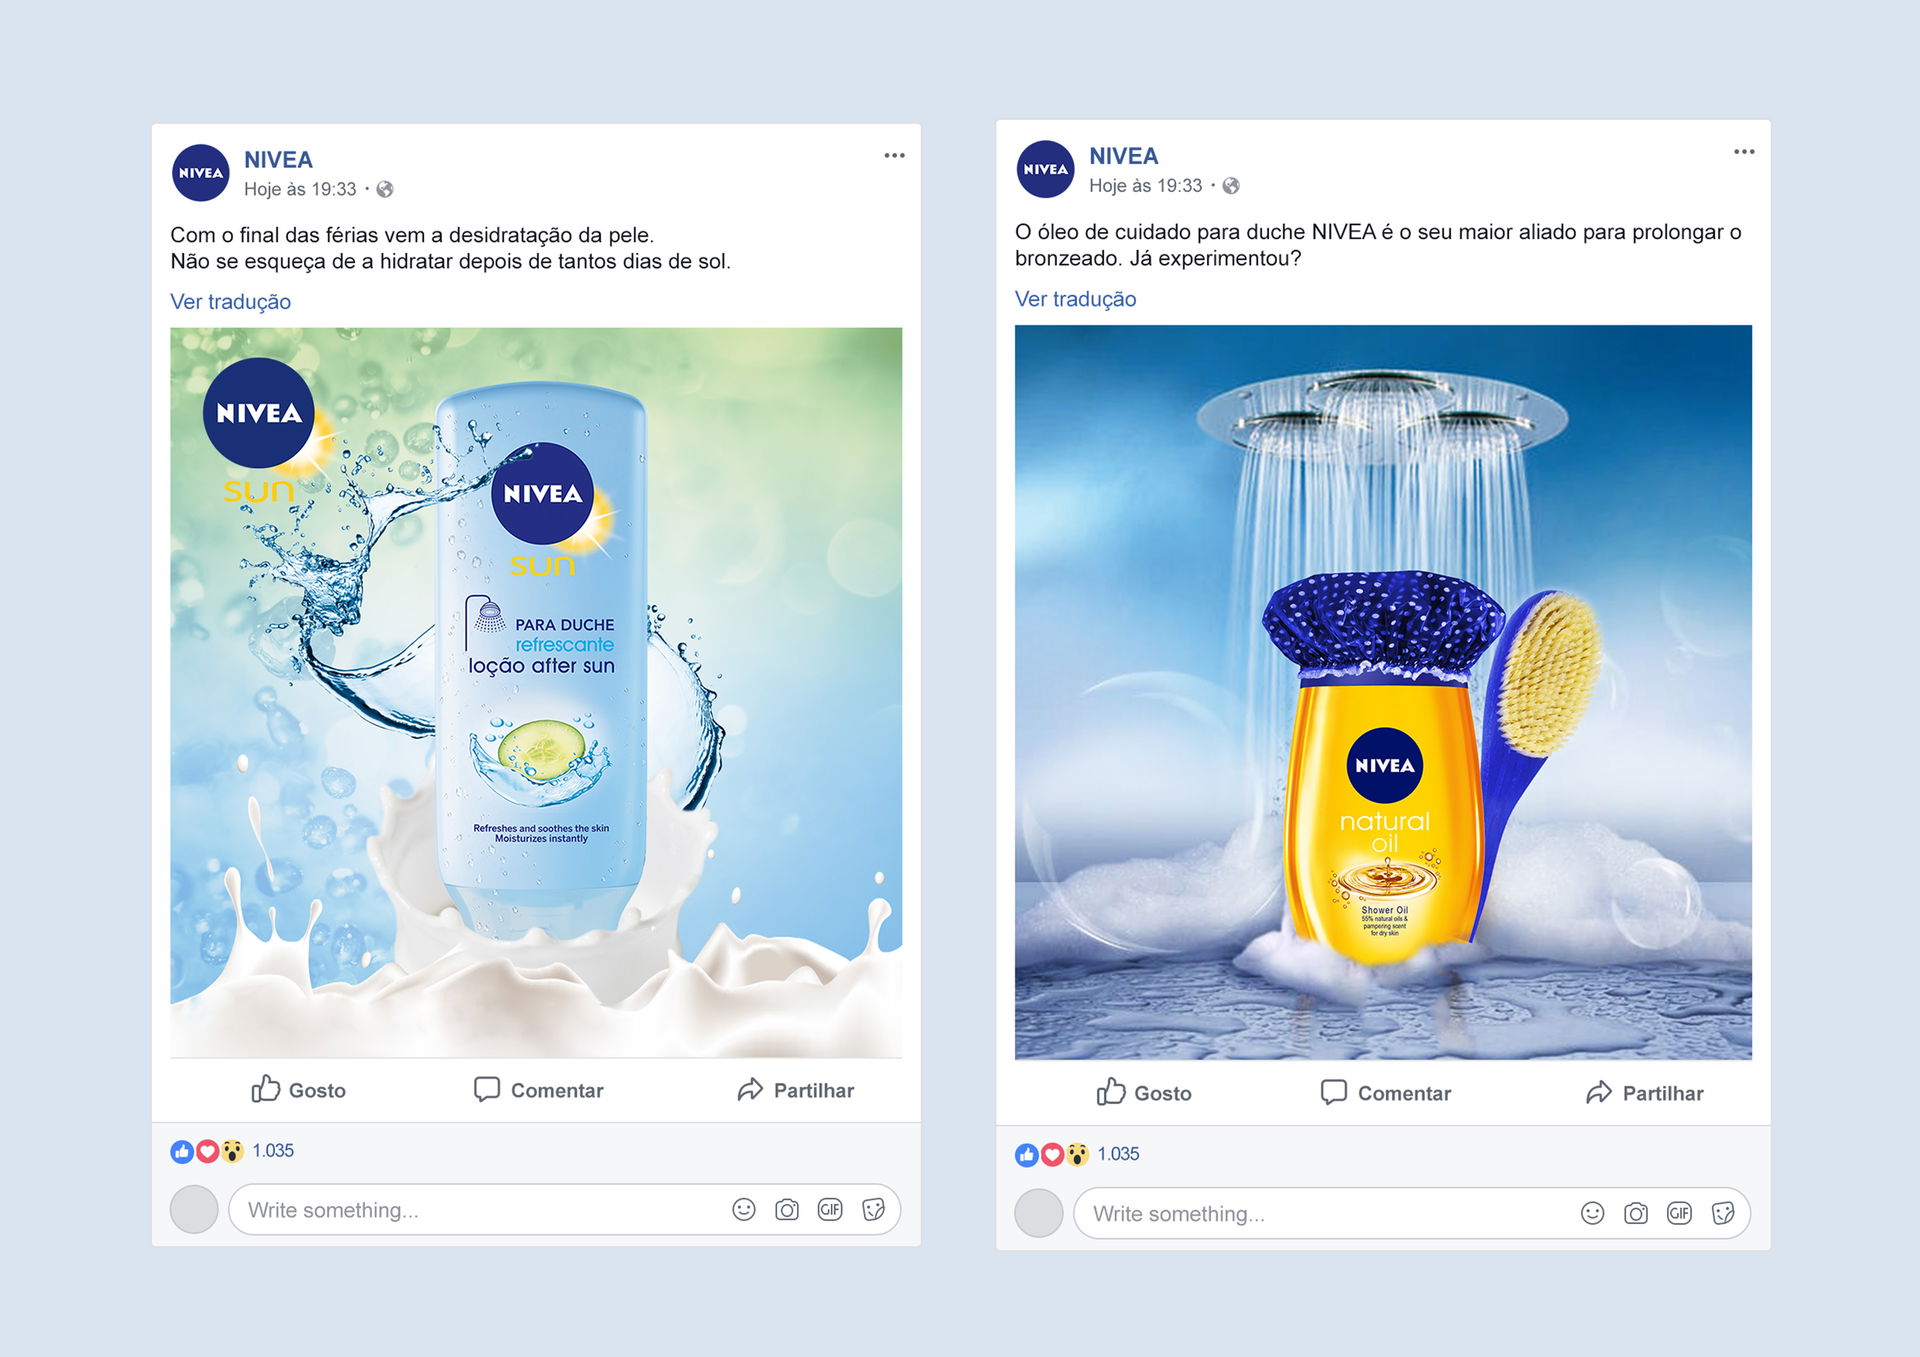Viewport: 1920px width, 1357px height.
Task: Click Ver tradução under the right post
Action: pyautogui.click(x=1076, y=299)
